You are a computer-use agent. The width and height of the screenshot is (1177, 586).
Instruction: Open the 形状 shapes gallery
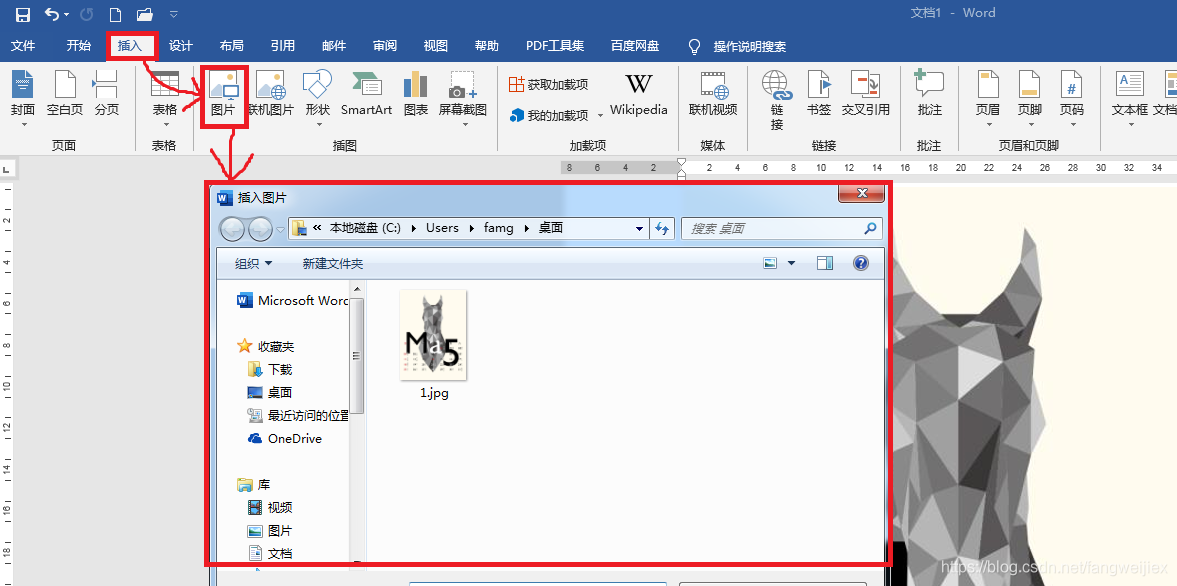pos(318,98)
